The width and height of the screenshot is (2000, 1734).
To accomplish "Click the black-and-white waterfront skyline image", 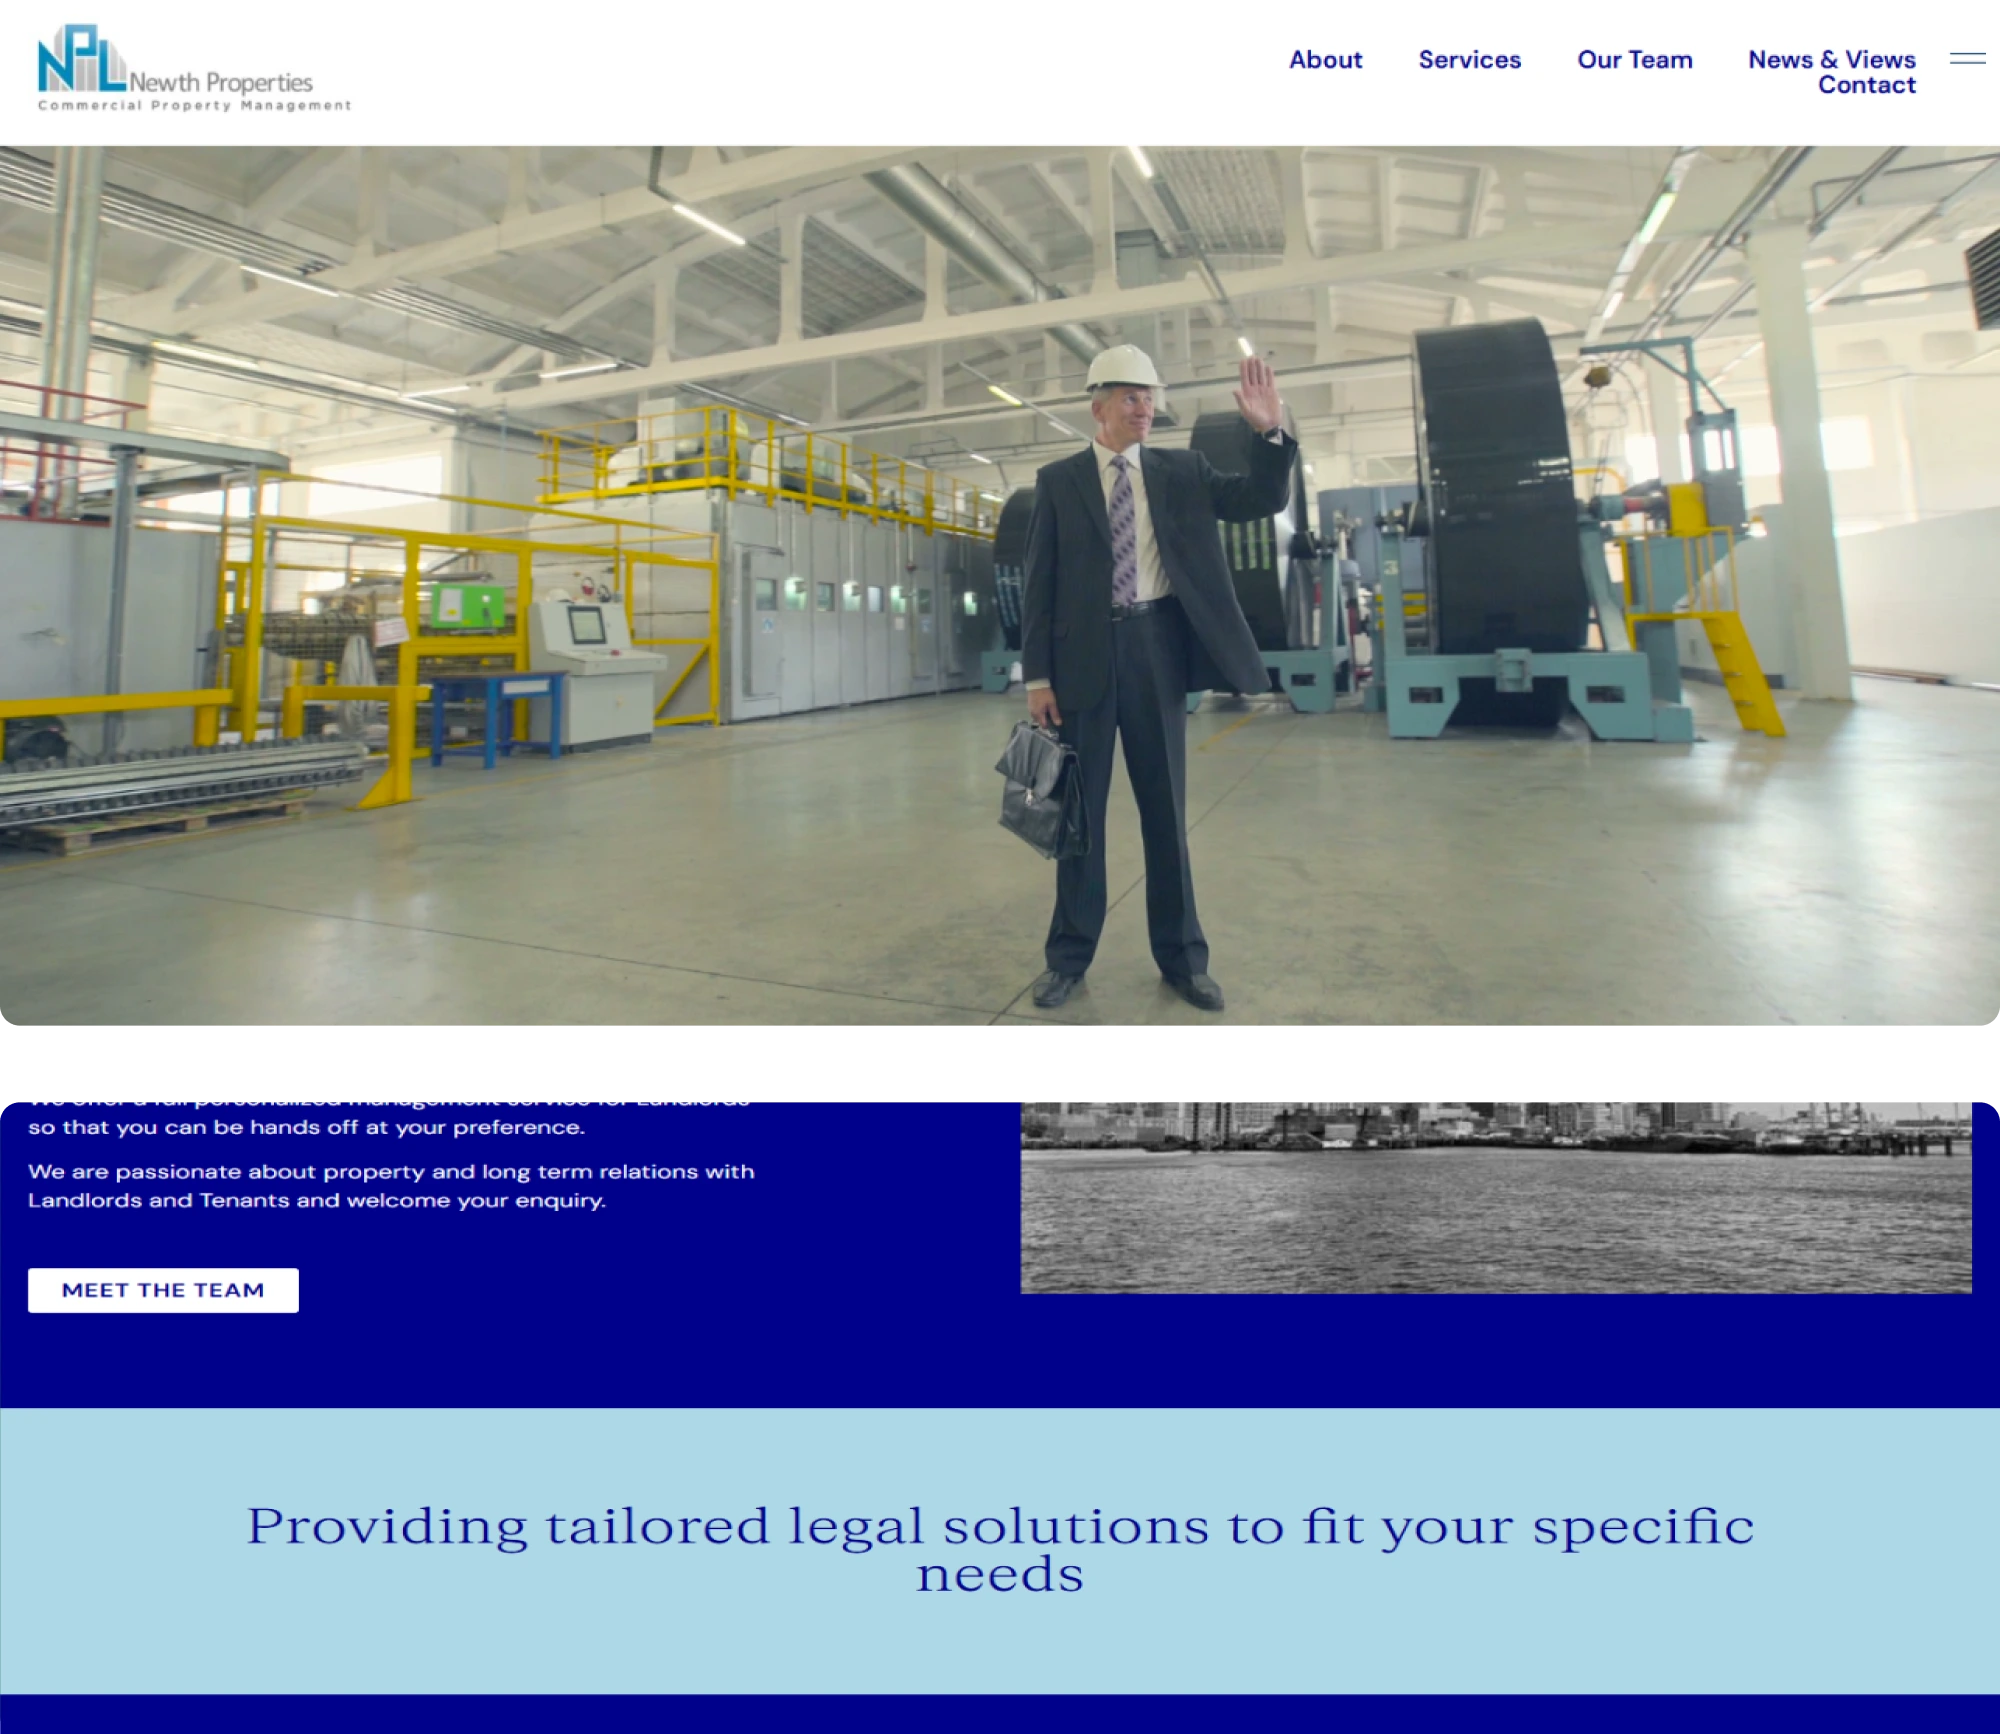I will coord(1495,1200).
